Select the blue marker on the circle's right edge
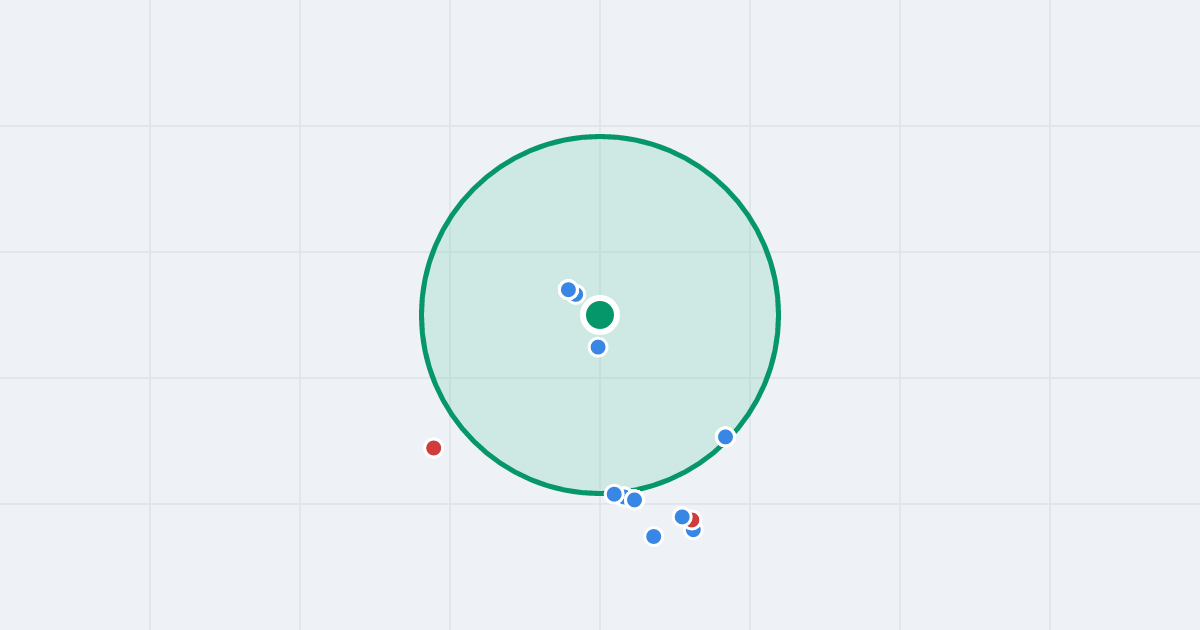Image resolution: width=1200 pixels, height=630 pixels. (726, 437)
